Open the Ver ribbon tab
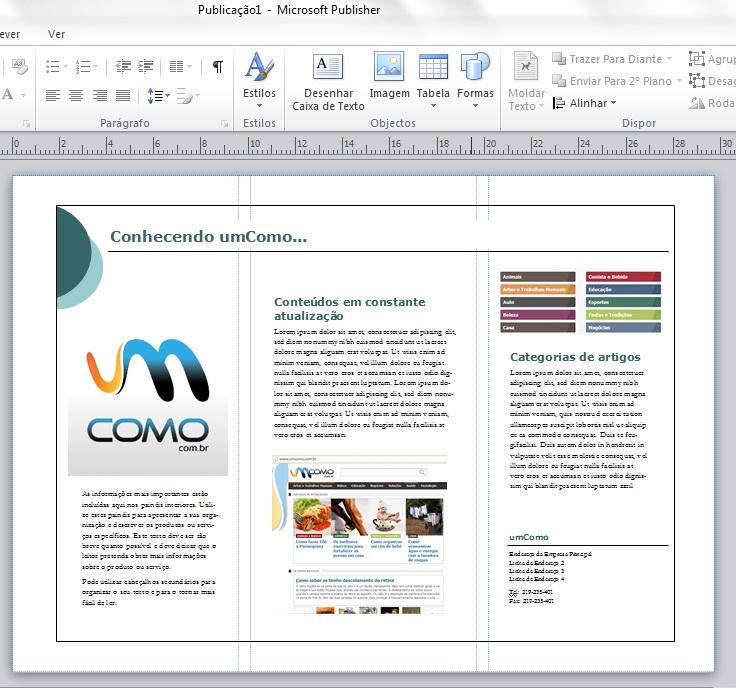736x688 pixels. [57, 34]
